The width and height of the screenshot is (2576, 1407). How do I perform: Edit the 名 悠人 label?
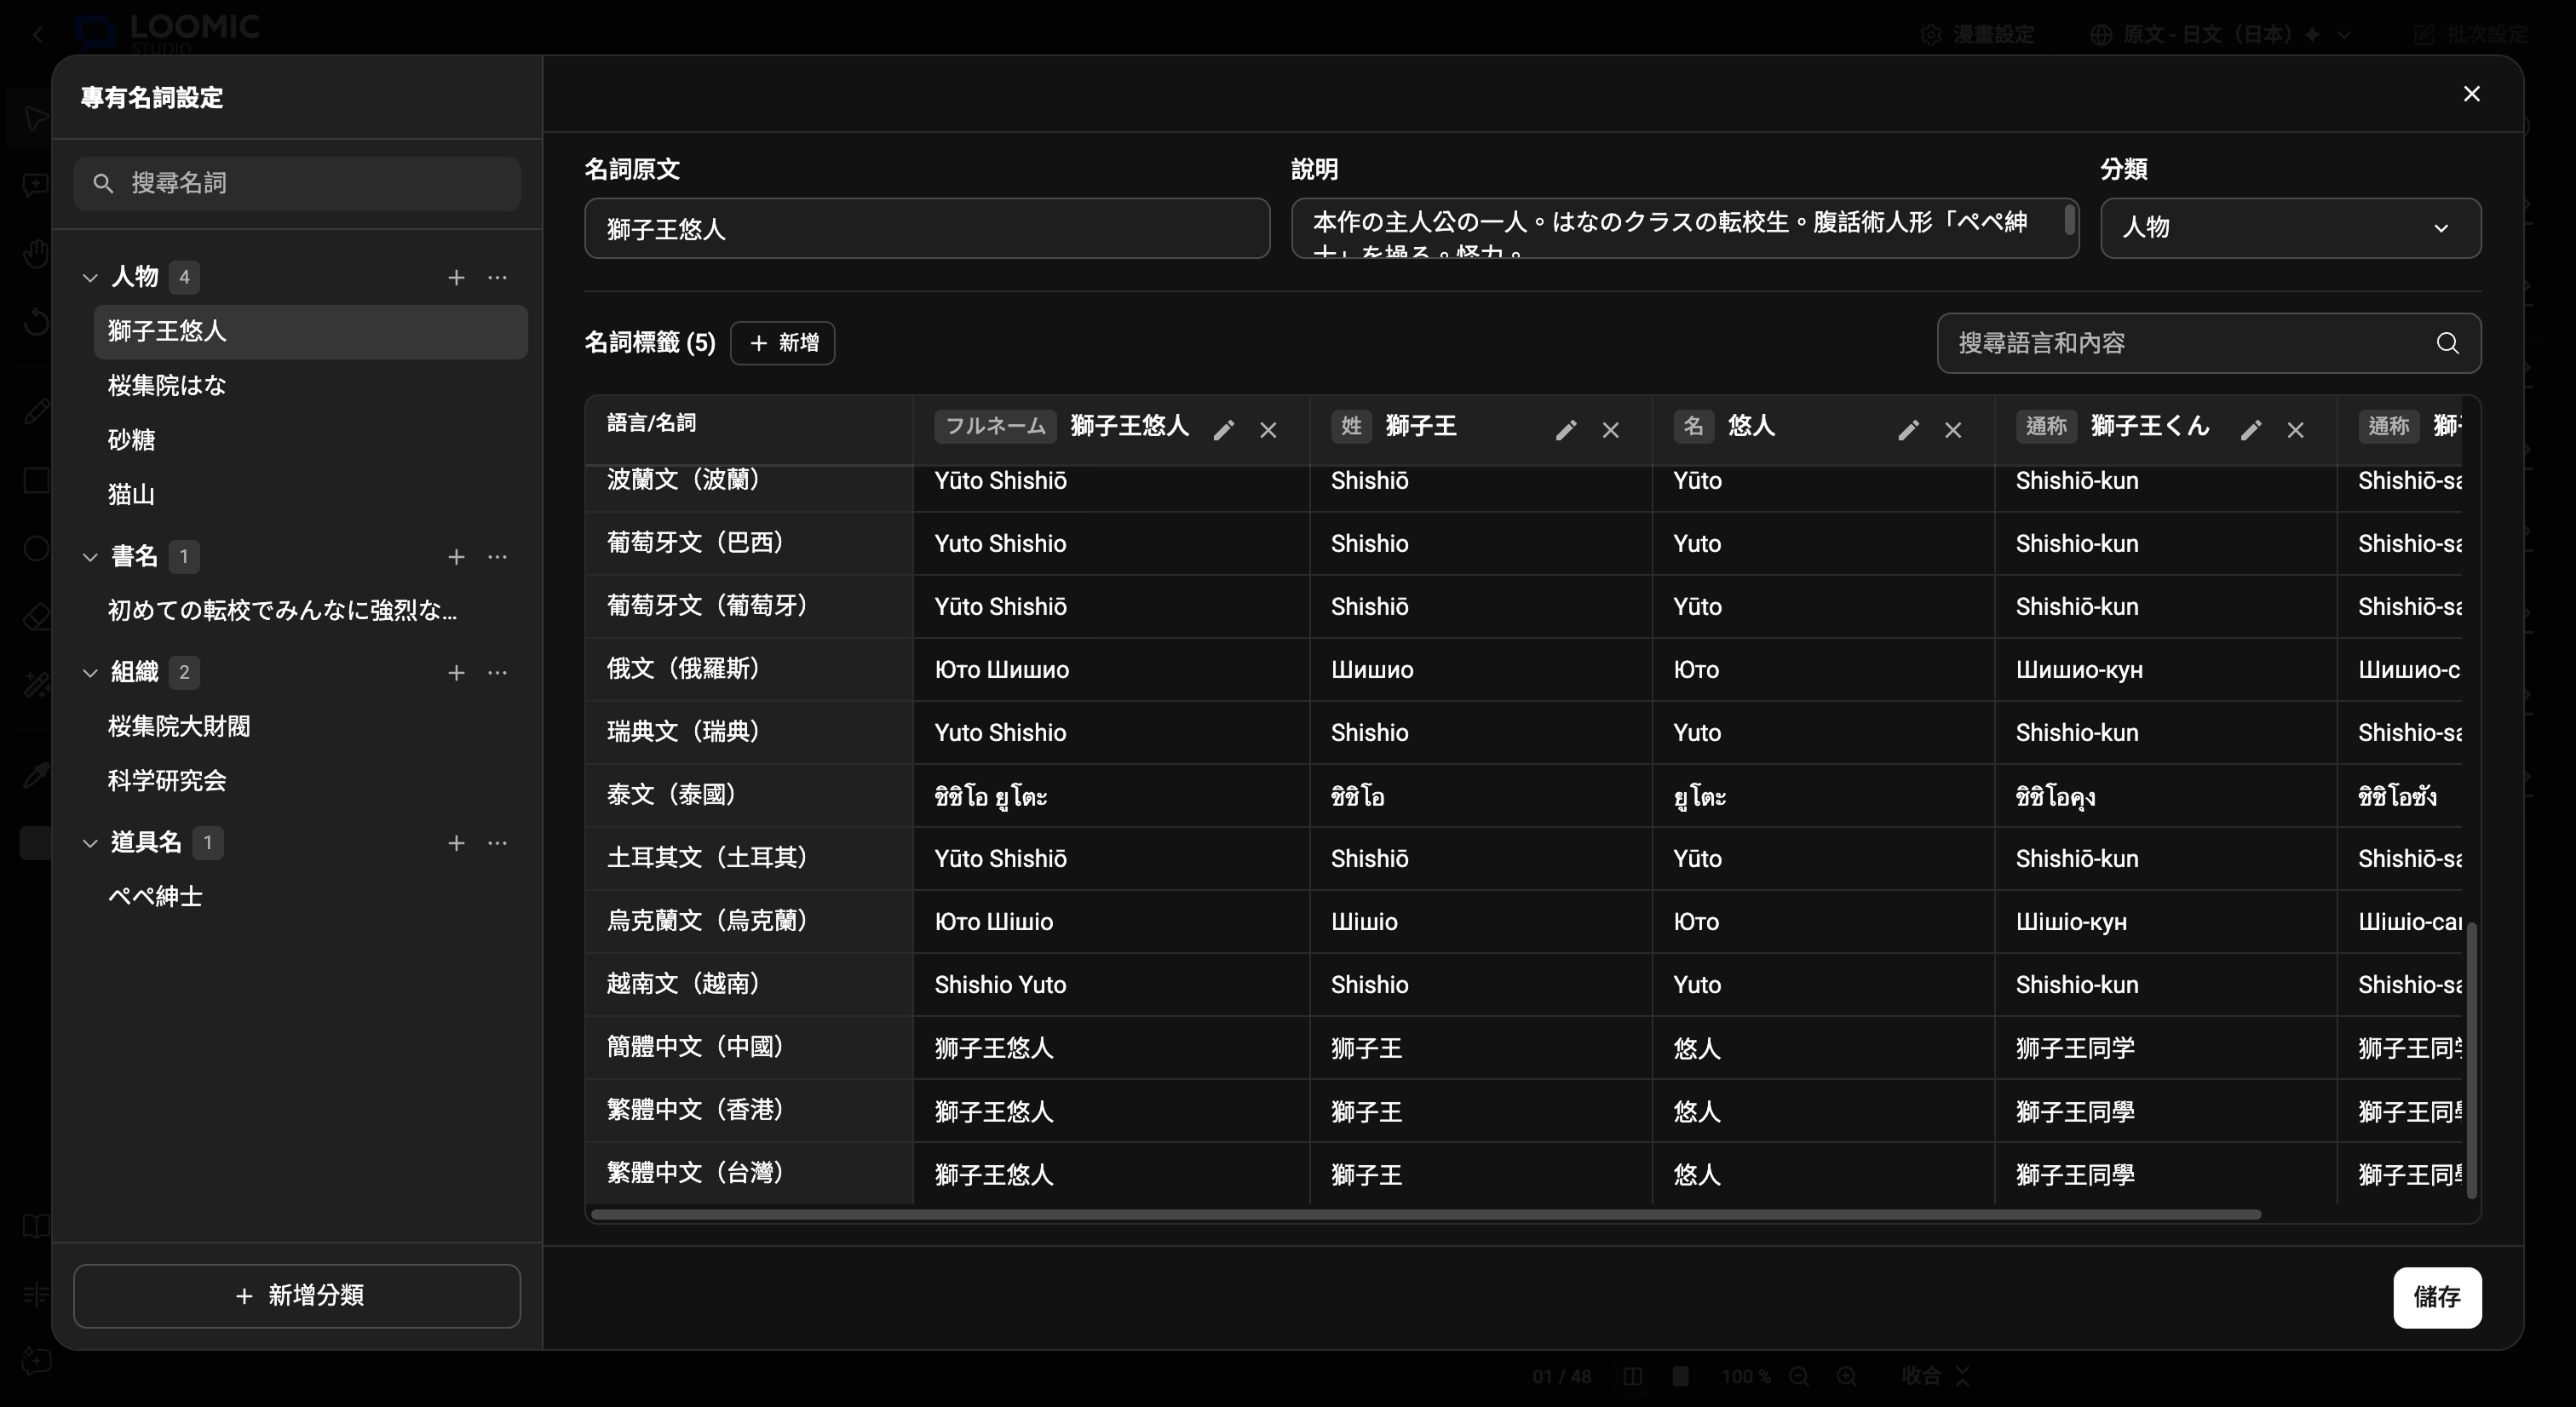pos(1908,430)
